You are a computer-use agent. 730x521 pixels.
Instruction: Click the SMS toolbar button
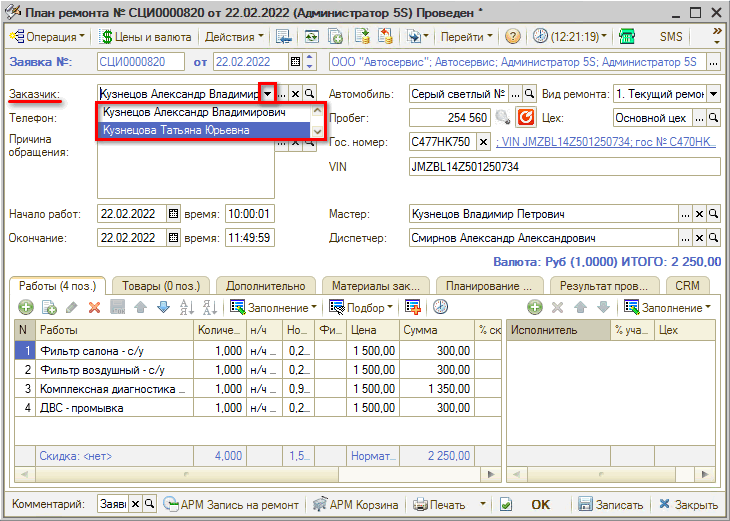[x=672, y=36]
